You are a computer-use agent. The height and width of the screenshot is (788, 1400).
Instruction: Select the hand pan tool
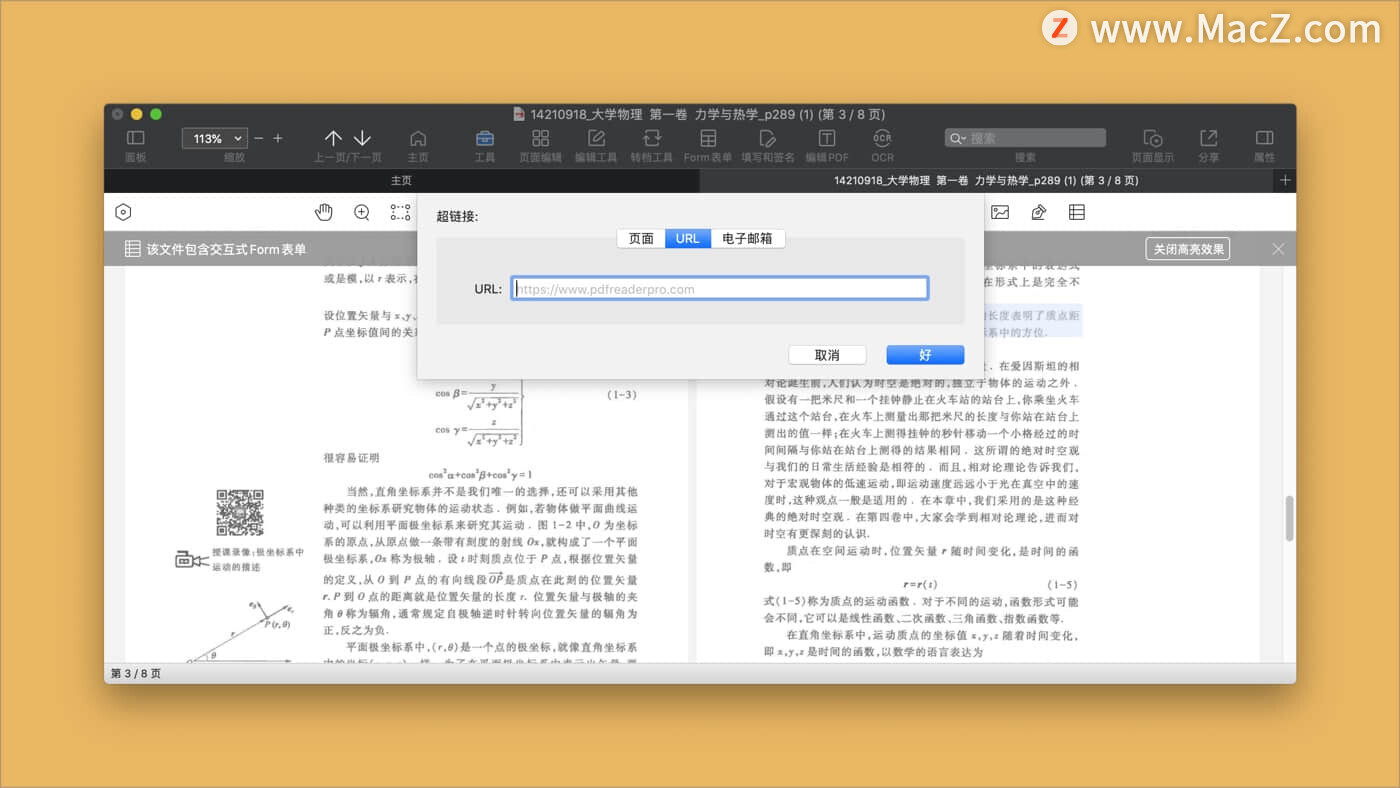[324, 212]
